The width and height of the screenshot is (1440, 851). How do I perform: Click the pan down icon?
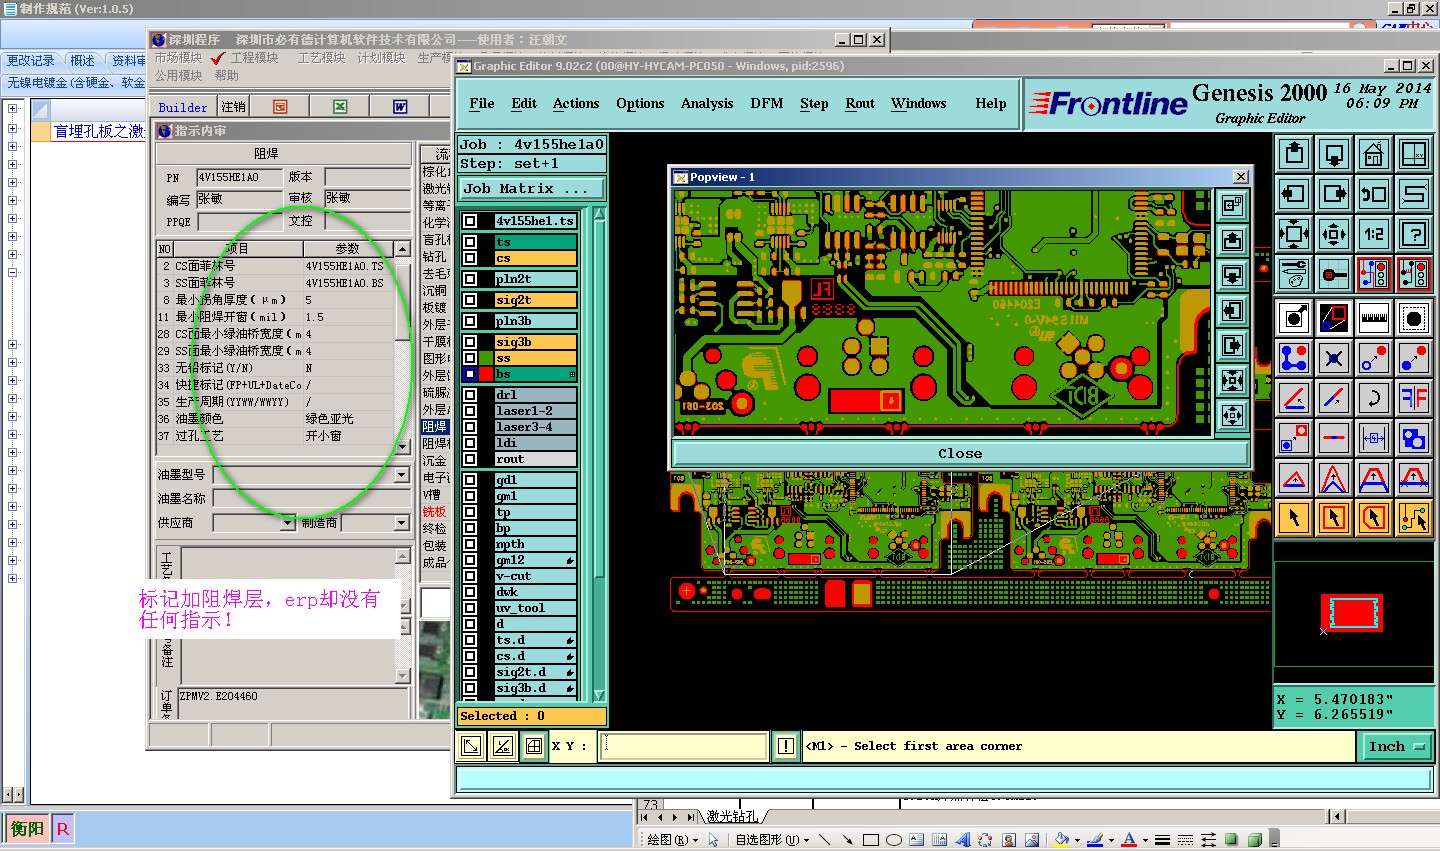pos(1334,154)
